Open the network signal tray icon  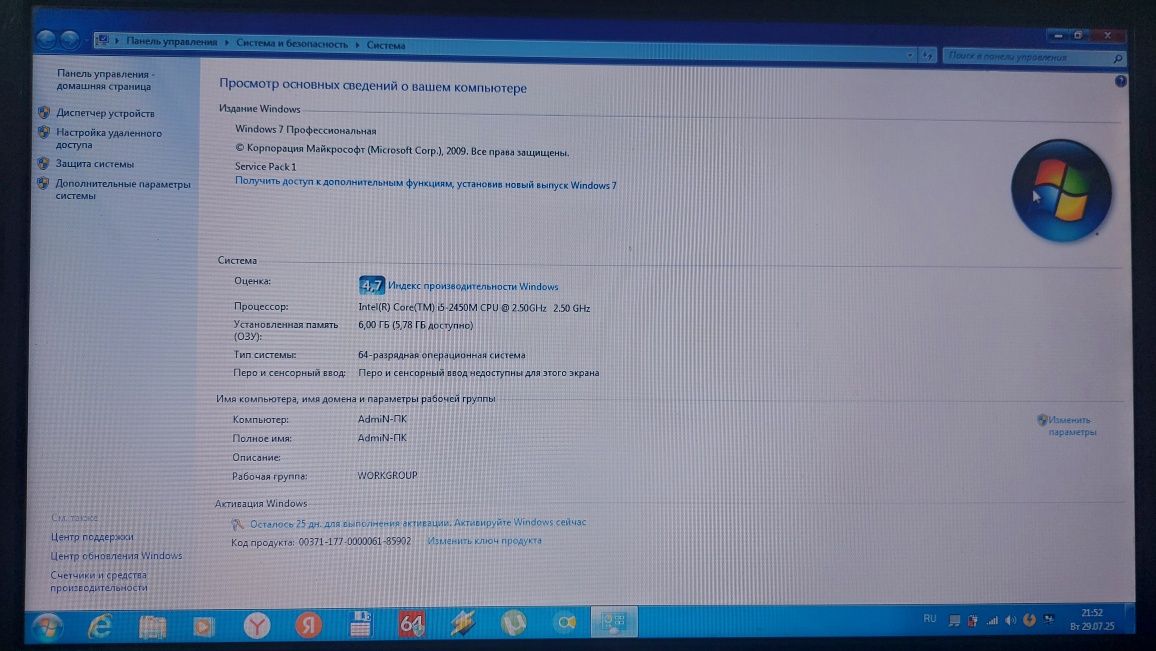point(992,621)
